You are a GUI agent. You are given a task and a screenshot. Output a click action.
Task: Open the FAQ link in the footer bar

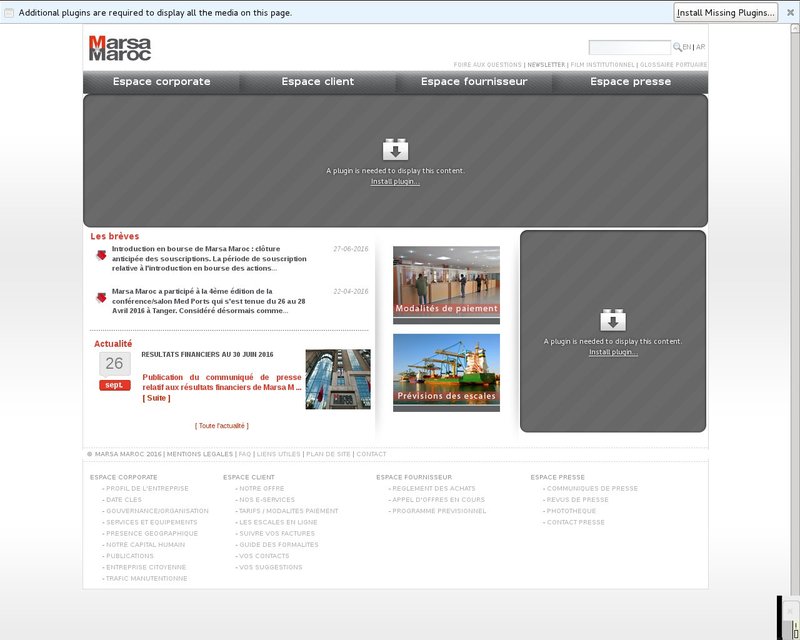click(245, 454)
